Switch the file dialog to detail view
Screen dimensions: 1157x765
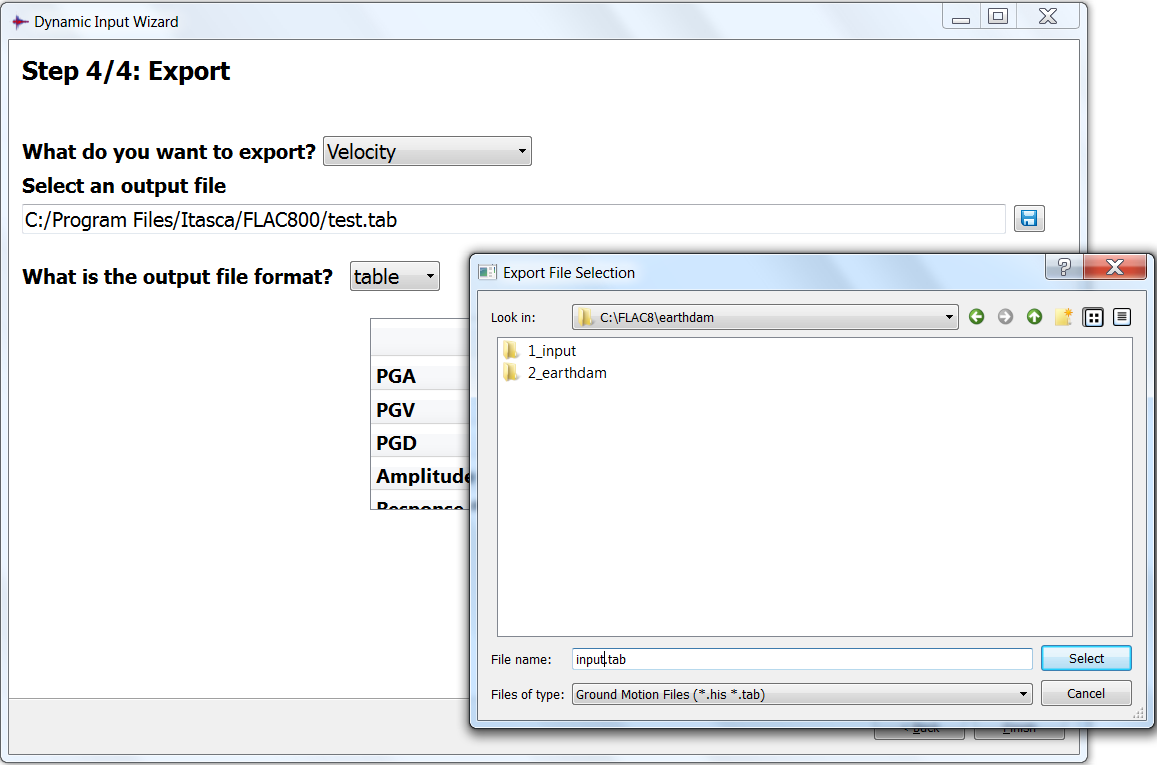(x=1122, y=317)
